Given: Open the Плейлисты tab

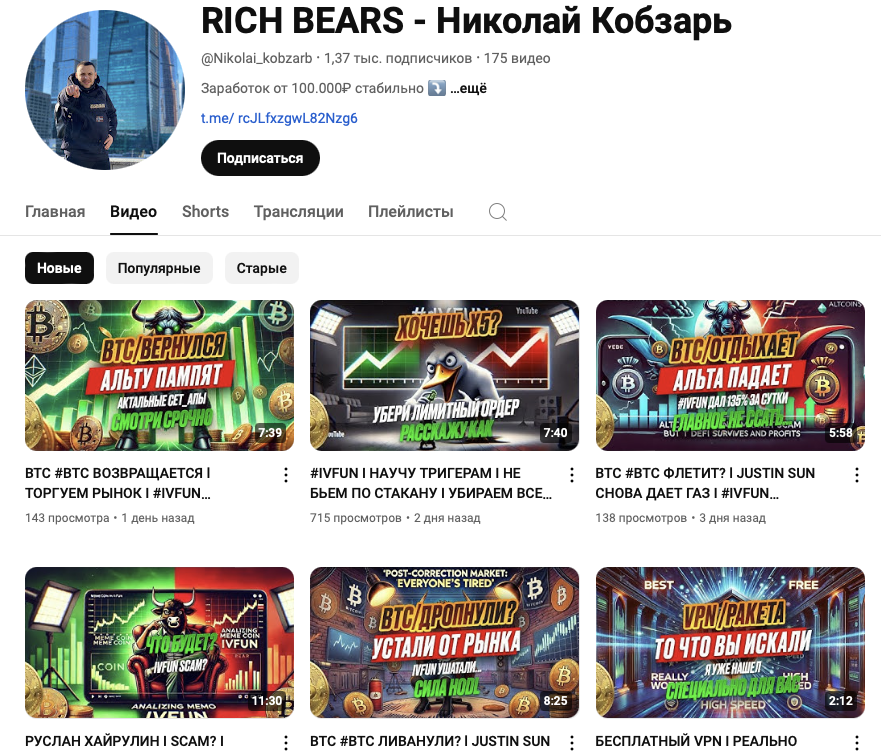Looking at the screenshot, I should [411, 212].
